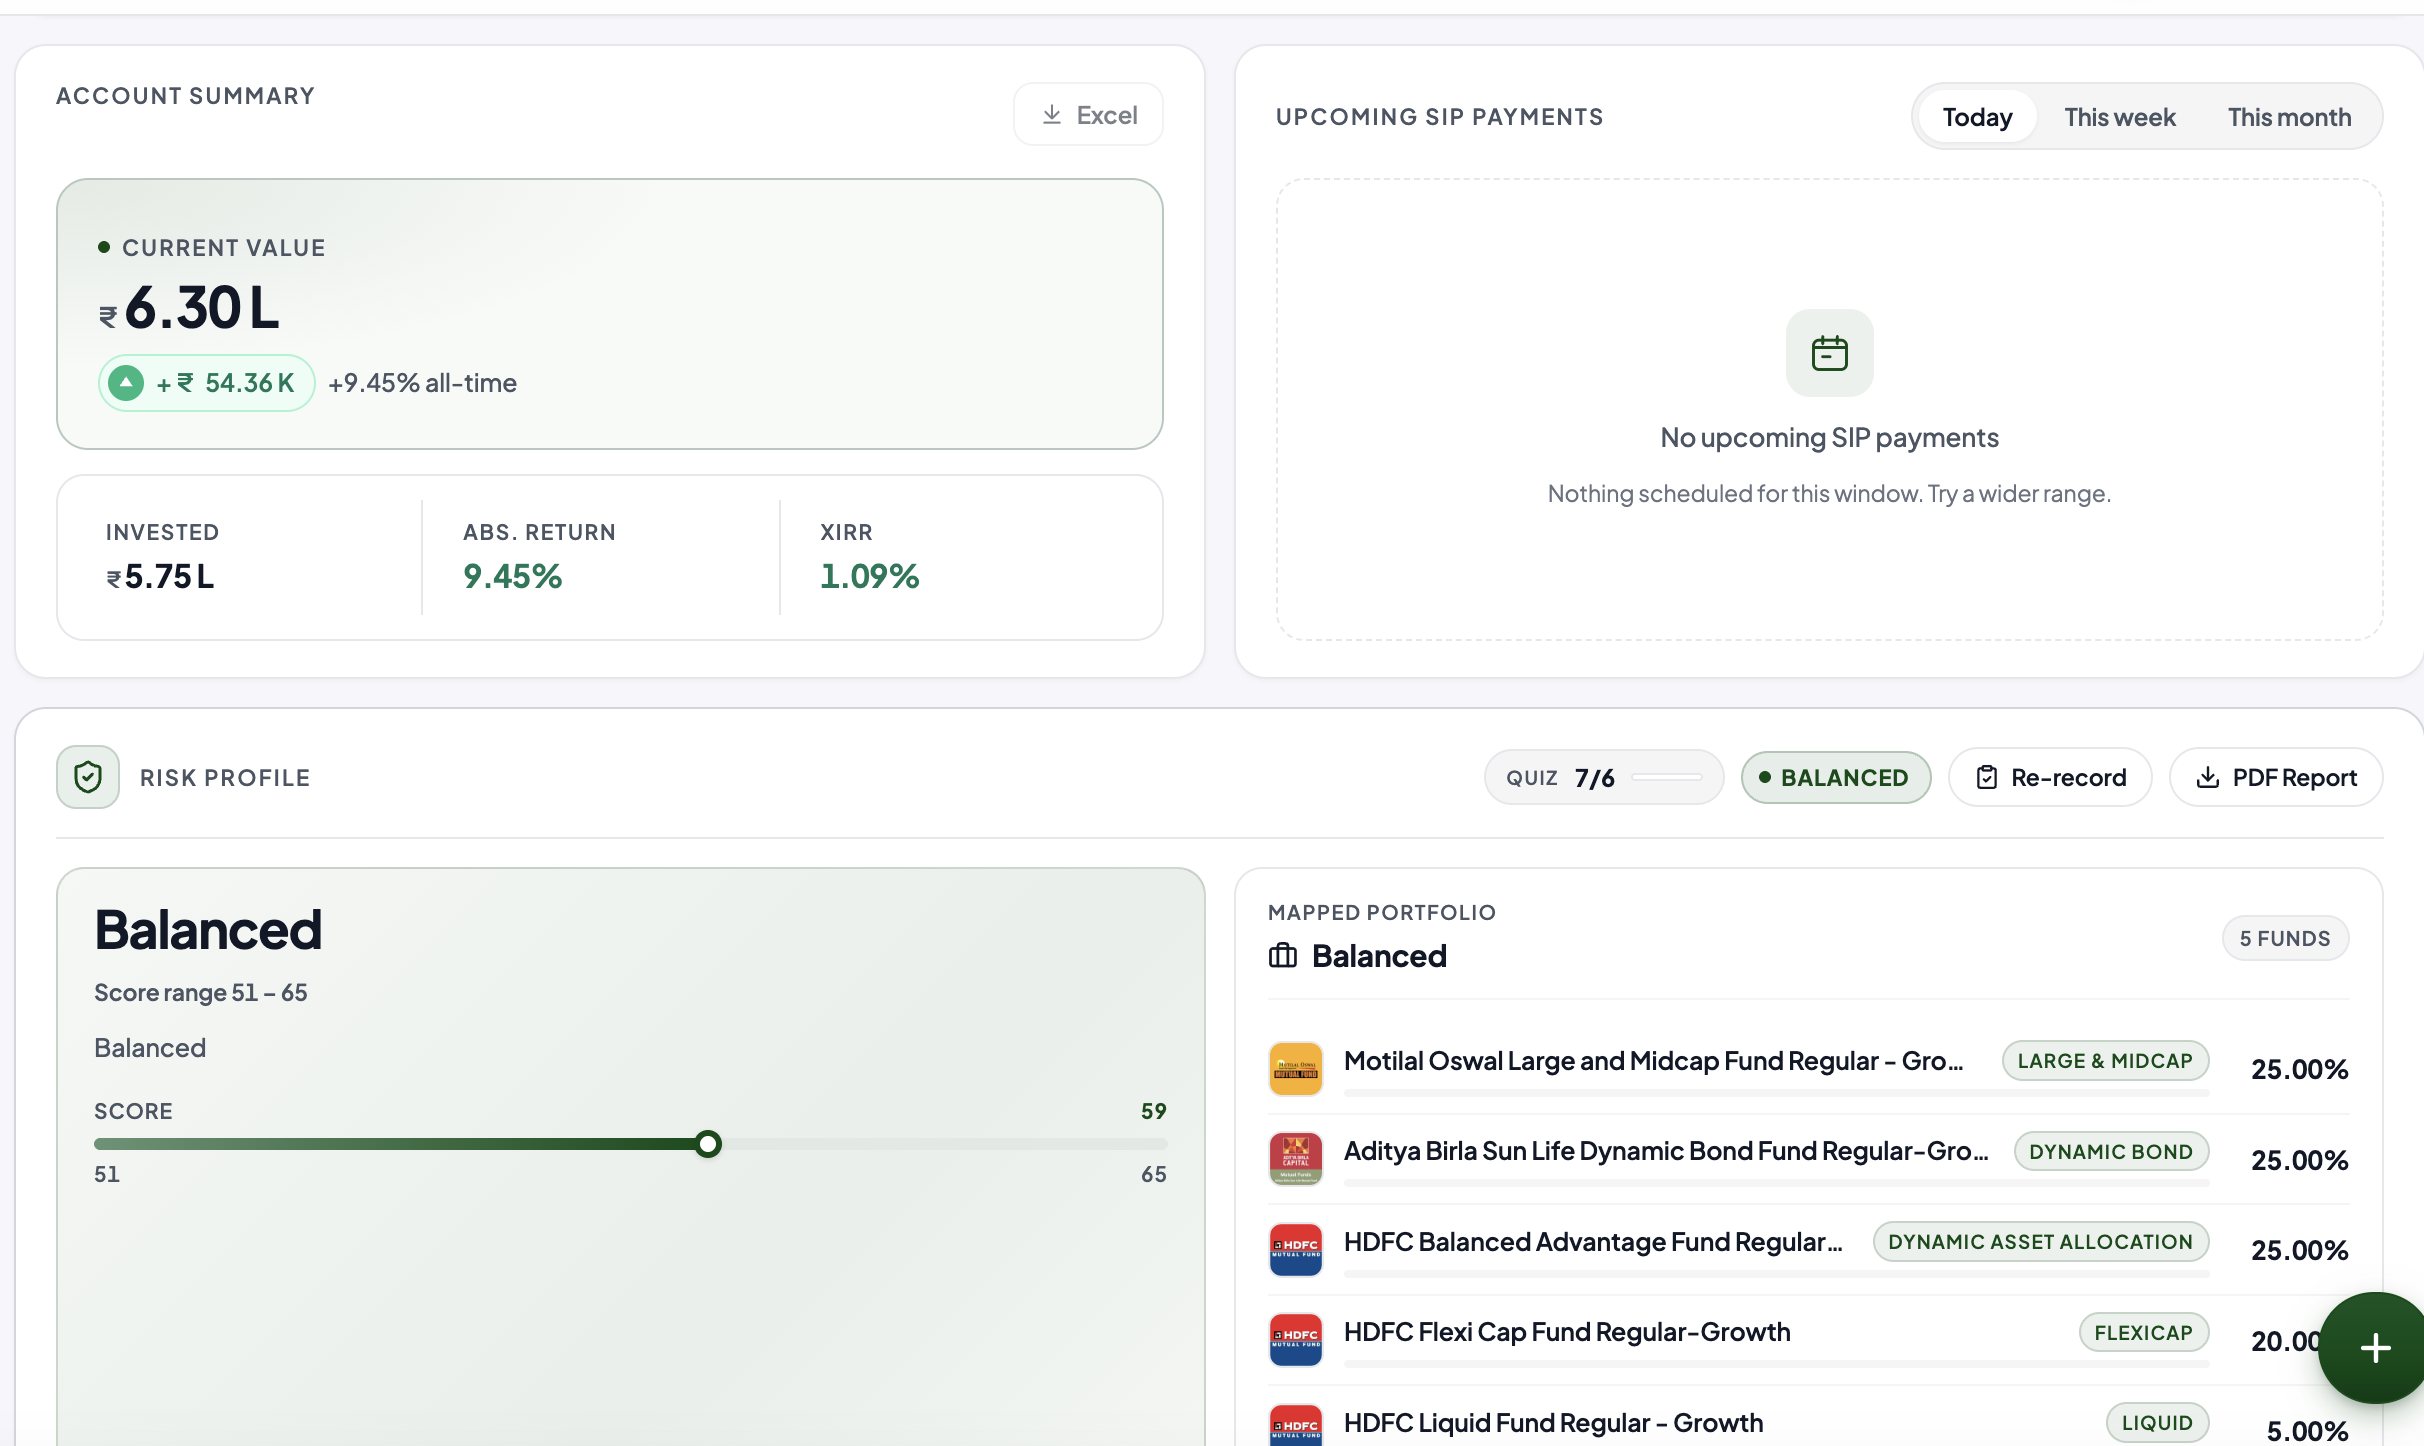Click the shield icon beside Risk Profile
Image resolution: width=2424 pixels, height=1446 pixels.
[88, 777]
